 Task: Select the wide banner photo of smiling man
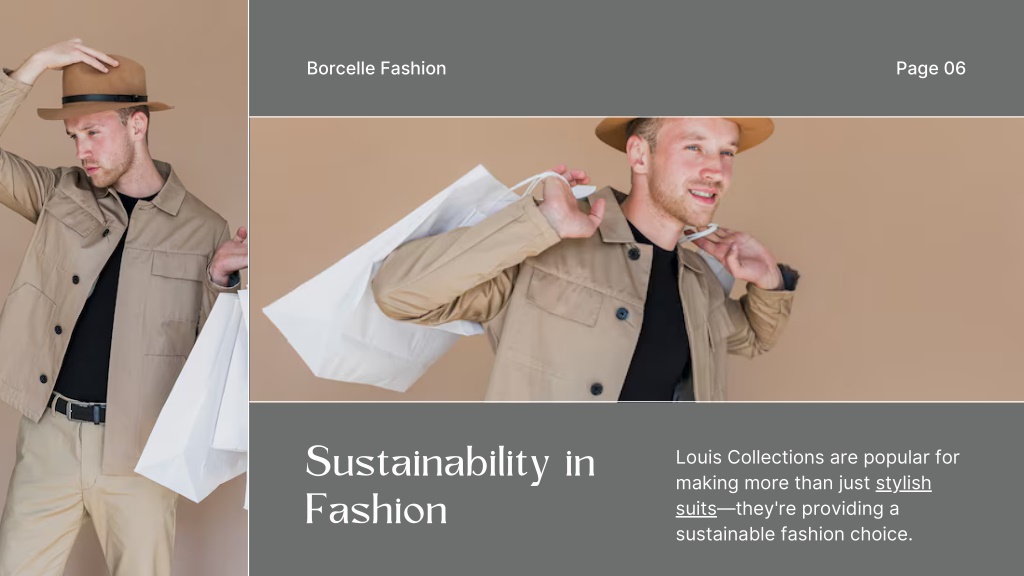(x=636, y=259)
